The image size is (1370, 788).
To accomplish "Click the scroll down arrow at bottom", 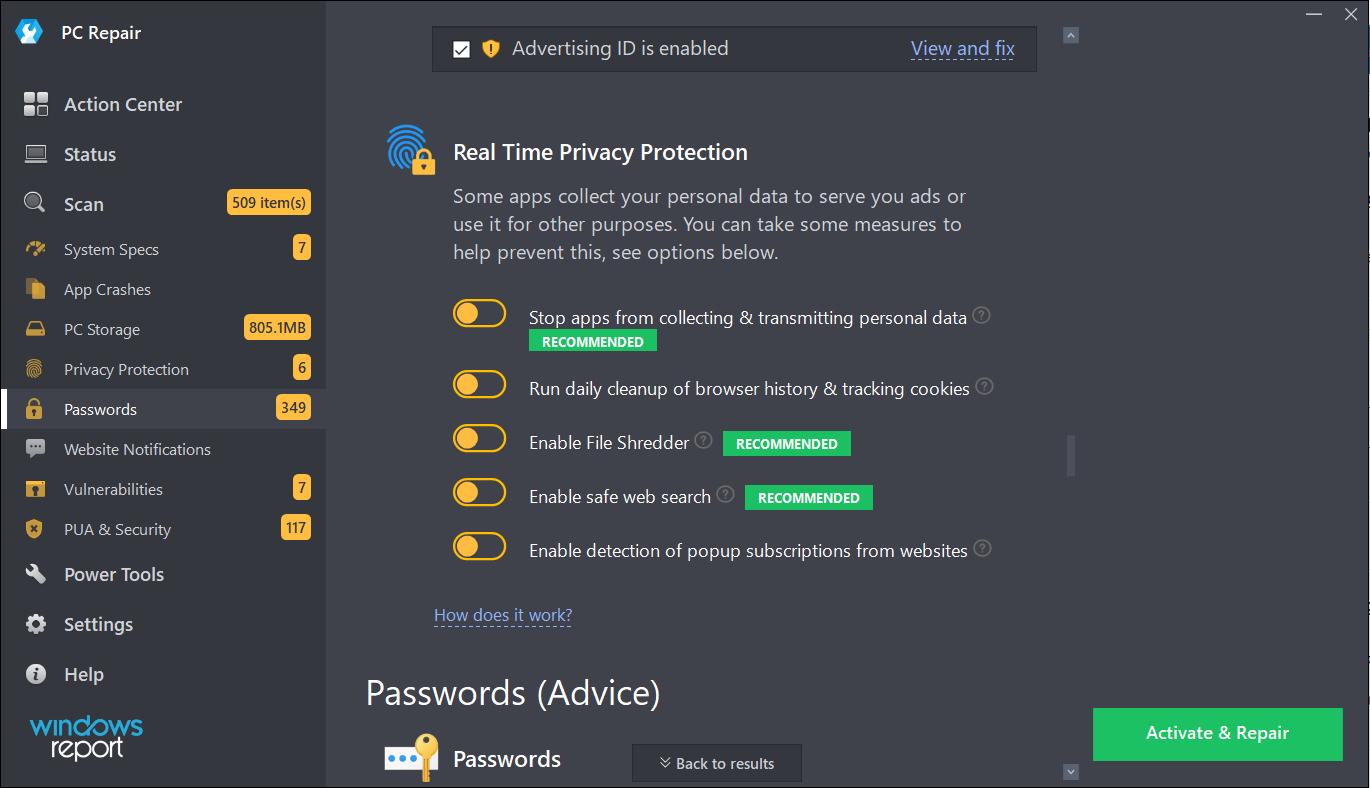I will click(1071, 772).
